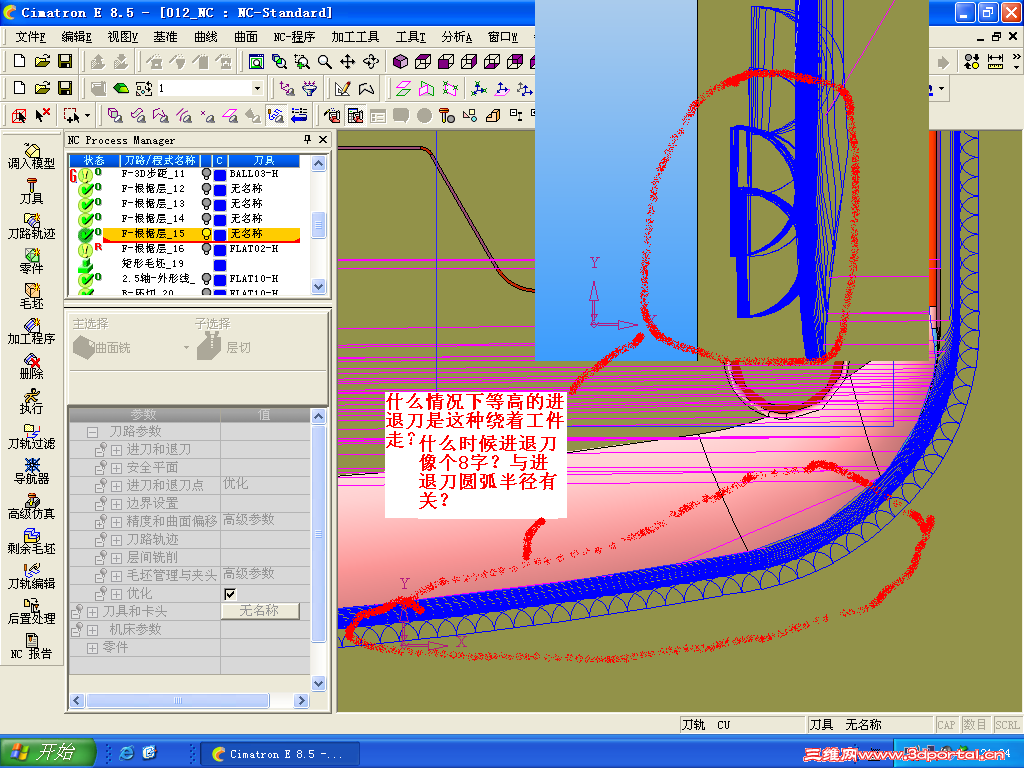Toggle the 优化 checkbox
The height and width of the screenshot is (768, 1024).
(230, 594)
